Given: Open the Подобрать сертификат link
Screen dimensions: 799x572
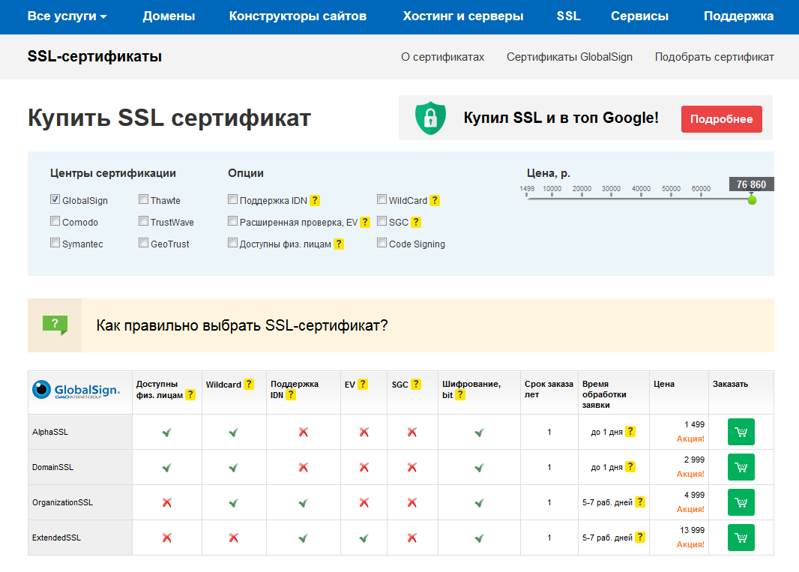Looking at the screenshot, I should [714, 57].
